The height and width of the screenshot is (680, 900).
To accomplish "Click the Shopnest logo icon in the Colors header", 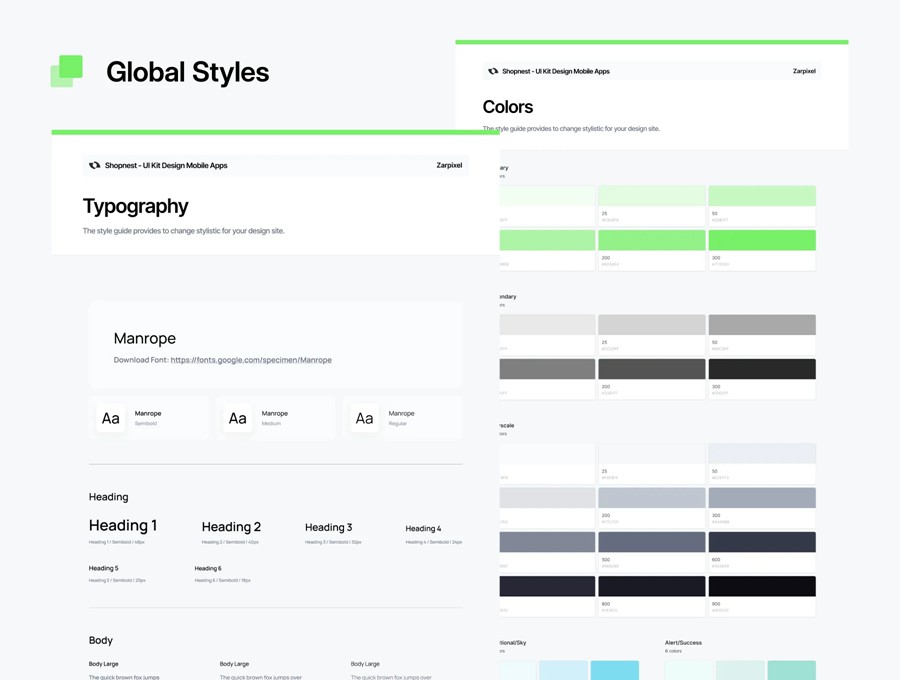I will pyautogui.click(x=492, y=72).
